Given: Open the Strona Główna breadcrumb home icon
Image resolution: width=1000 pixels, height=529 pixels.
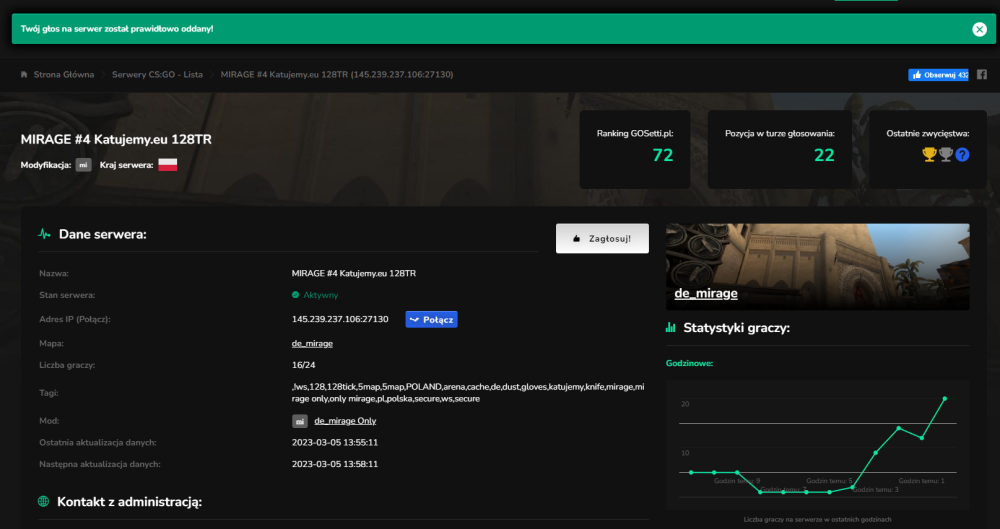Looking at the screenshot, I should tap(24, 75).
